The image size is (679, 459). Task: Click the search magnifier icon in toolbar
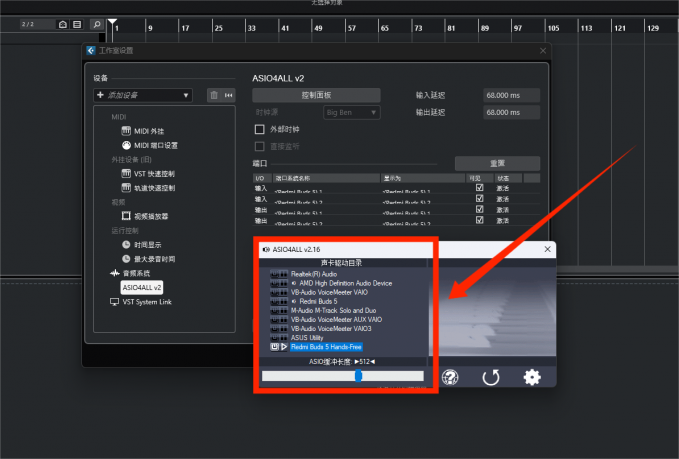(96, 24)
